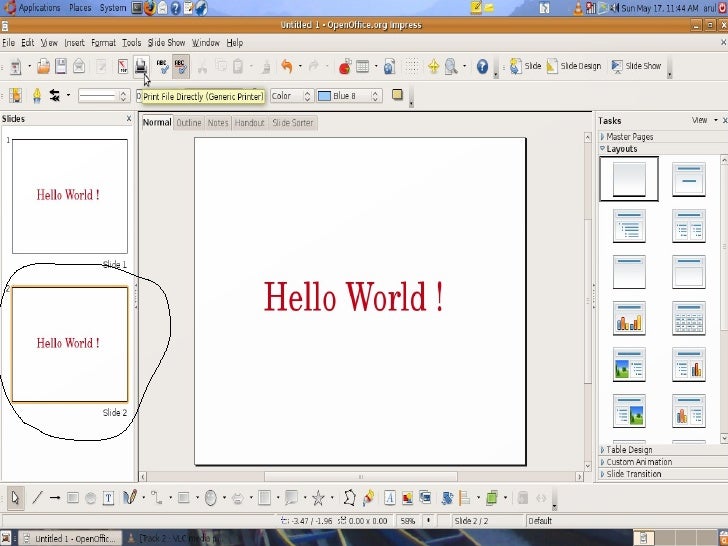The width and height of the screenshot is (728, 546).
Task: Open the Format menu
Action: [103, 43]
